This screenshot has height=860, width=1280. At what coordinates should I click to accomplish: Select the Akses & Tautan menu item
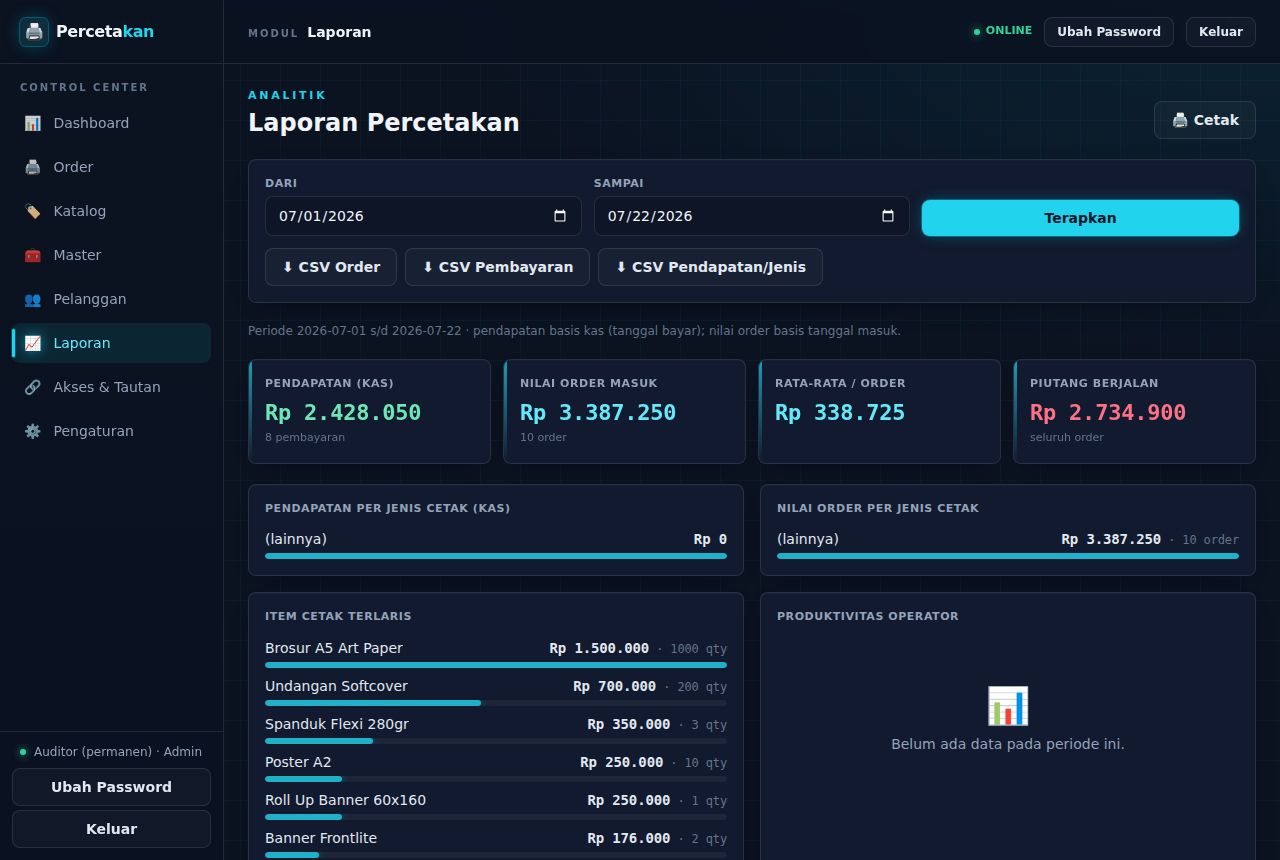coord(111,387)
